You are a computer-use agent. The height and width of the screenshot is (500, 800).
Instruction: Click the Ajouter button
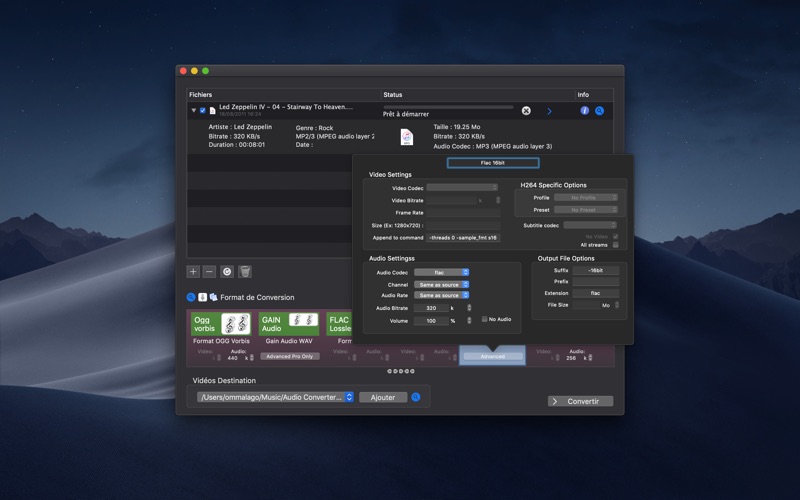pyautogui.click(x=383, y=397)
